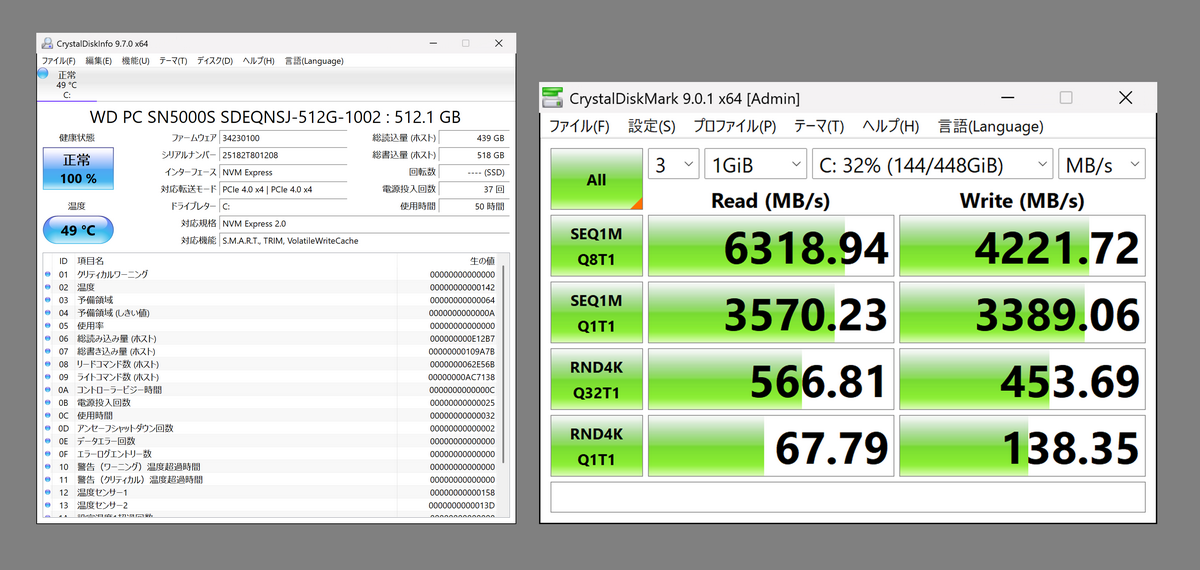
Task: Open ヘルプ(H) menu in CrystalDiskMark
Action: 891,127
